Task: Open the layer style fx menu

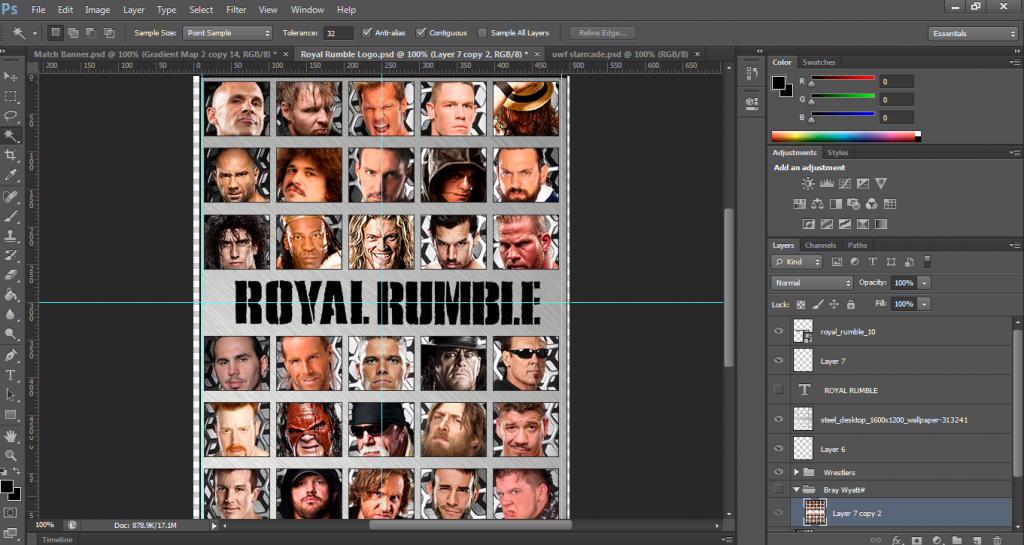Action: 897,540
